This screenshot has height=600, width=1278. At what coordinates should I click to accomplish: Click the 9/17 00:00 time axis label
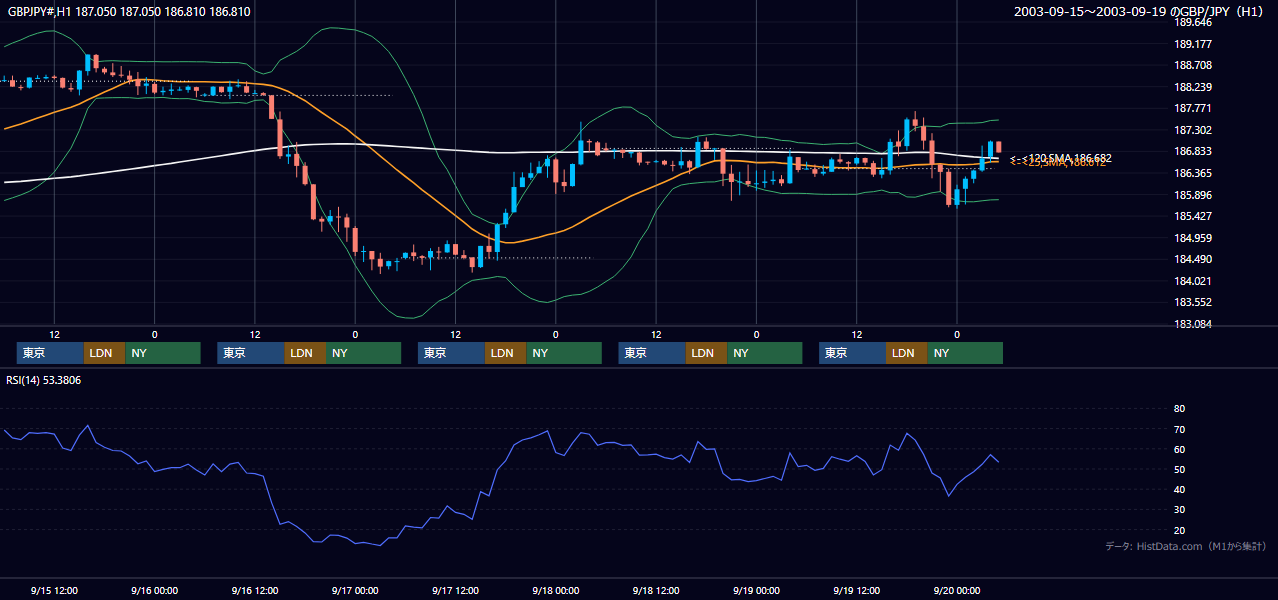coord(355,590)
